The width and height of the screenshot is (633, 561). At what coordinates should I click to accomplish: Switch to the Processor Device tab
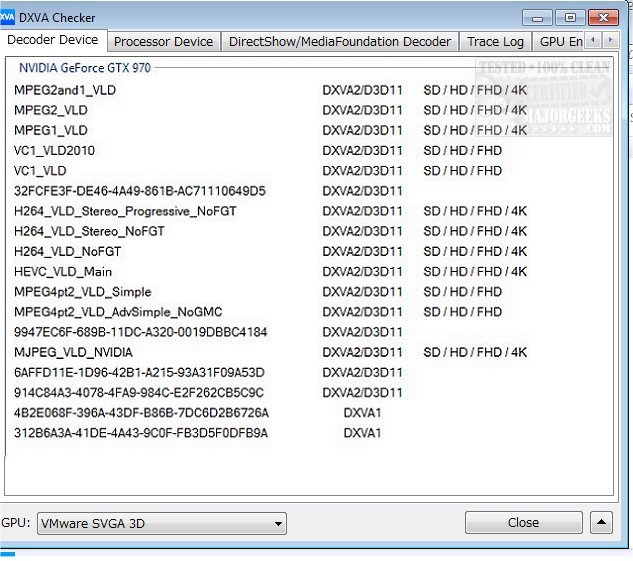(163, 41)
